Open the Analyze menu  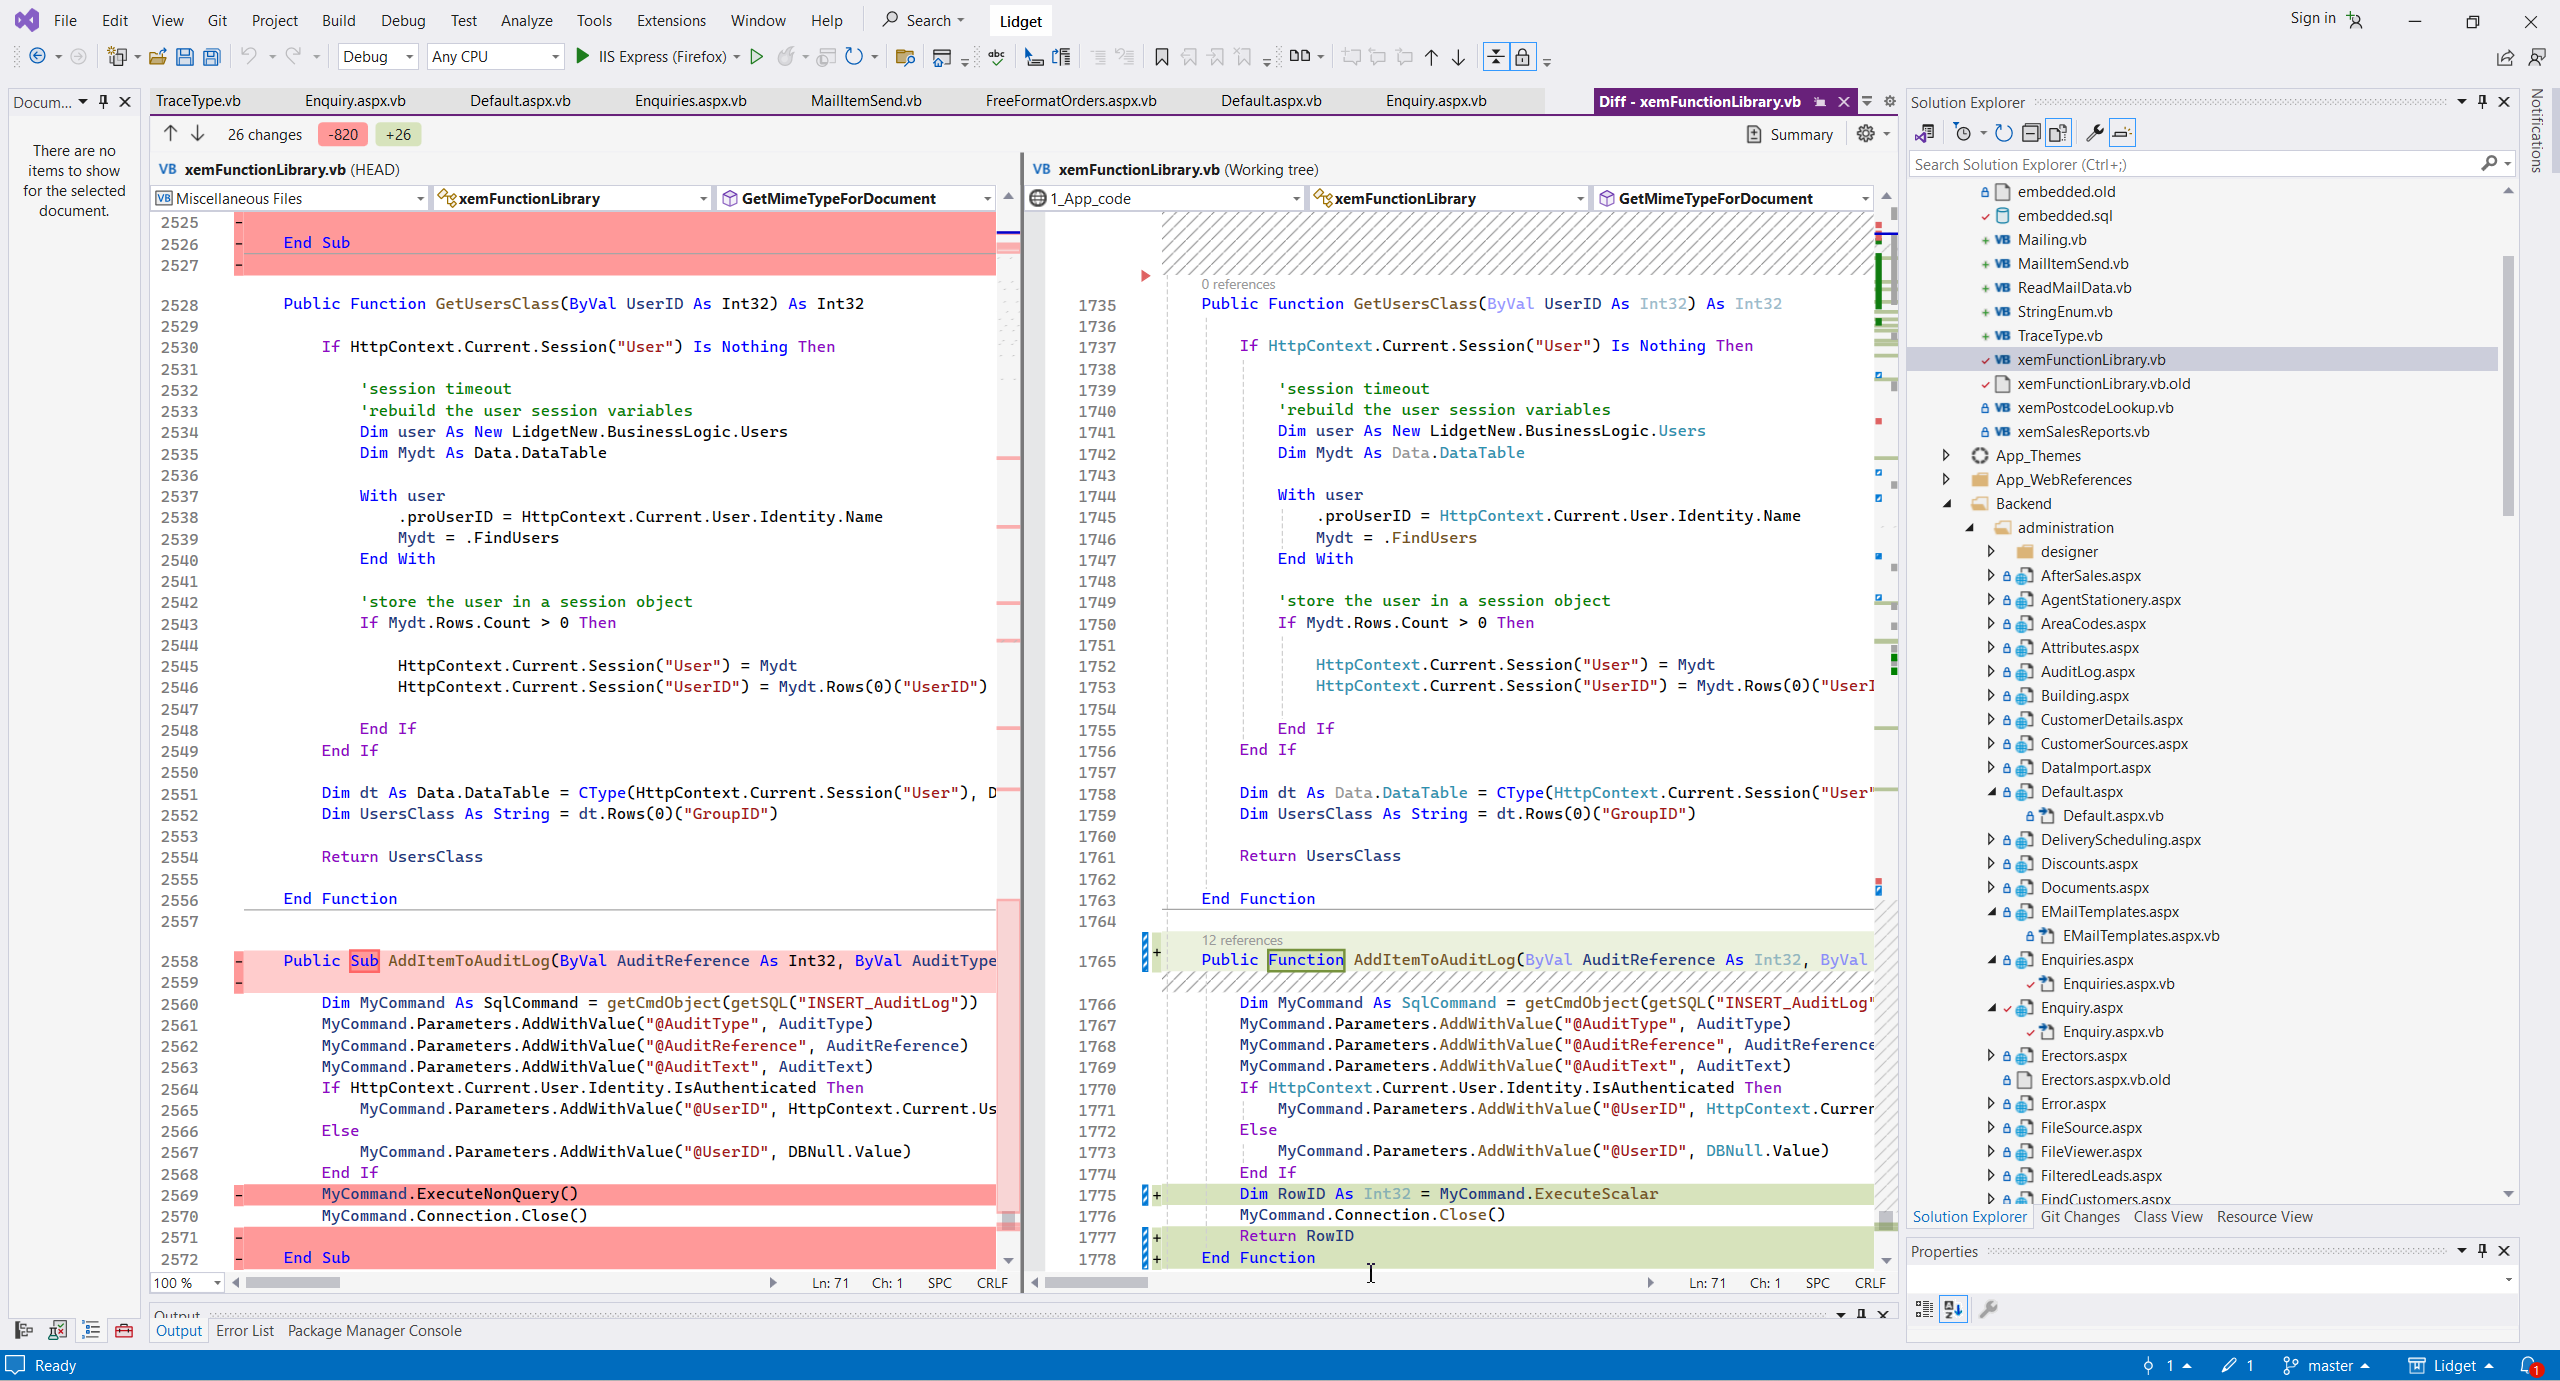coord(526,20)
